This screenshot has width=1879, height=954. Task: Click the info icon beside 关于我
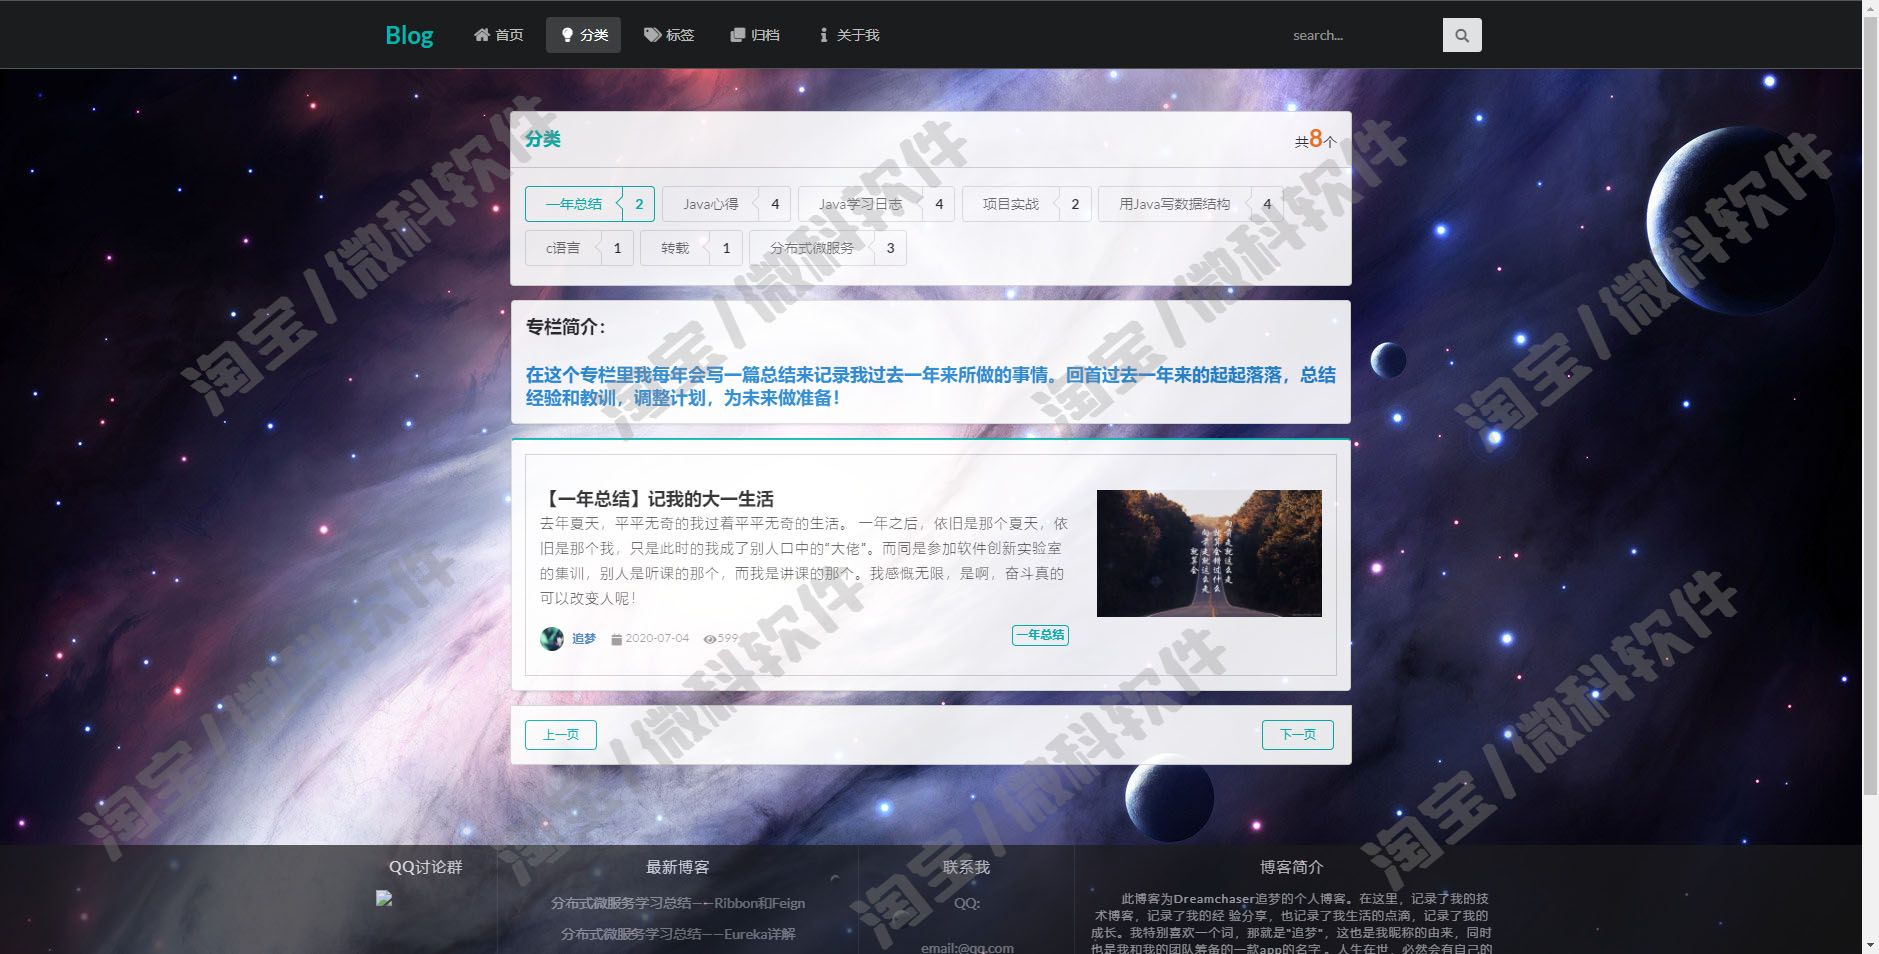click(x=824, y=35)
